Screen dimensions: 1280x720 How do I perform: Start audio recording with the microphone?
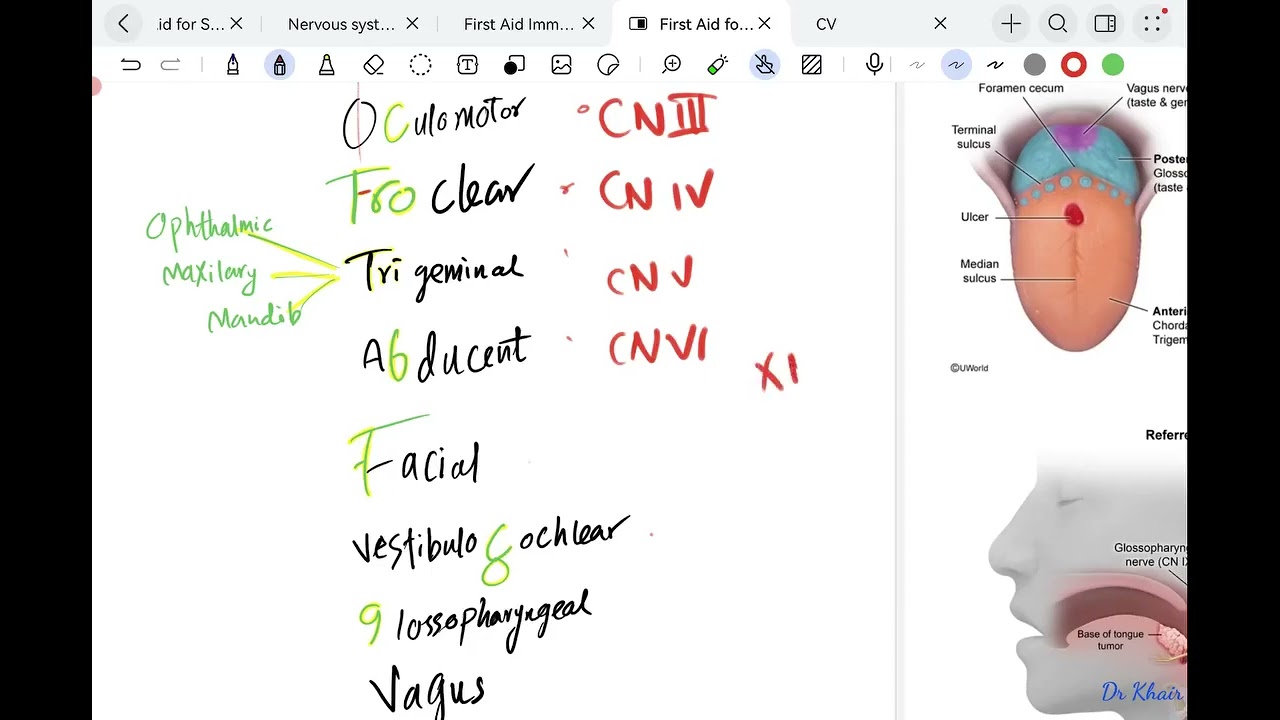tap(875, 65)
